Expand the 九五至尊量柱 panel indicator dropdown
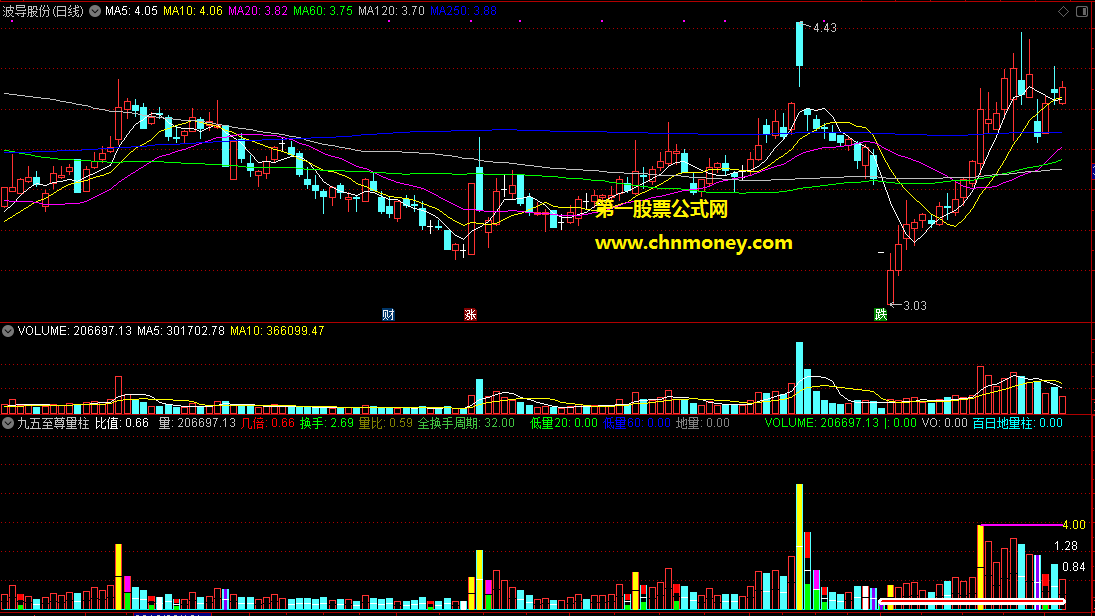Viewport: 1095px width, 616px height. 8,423
